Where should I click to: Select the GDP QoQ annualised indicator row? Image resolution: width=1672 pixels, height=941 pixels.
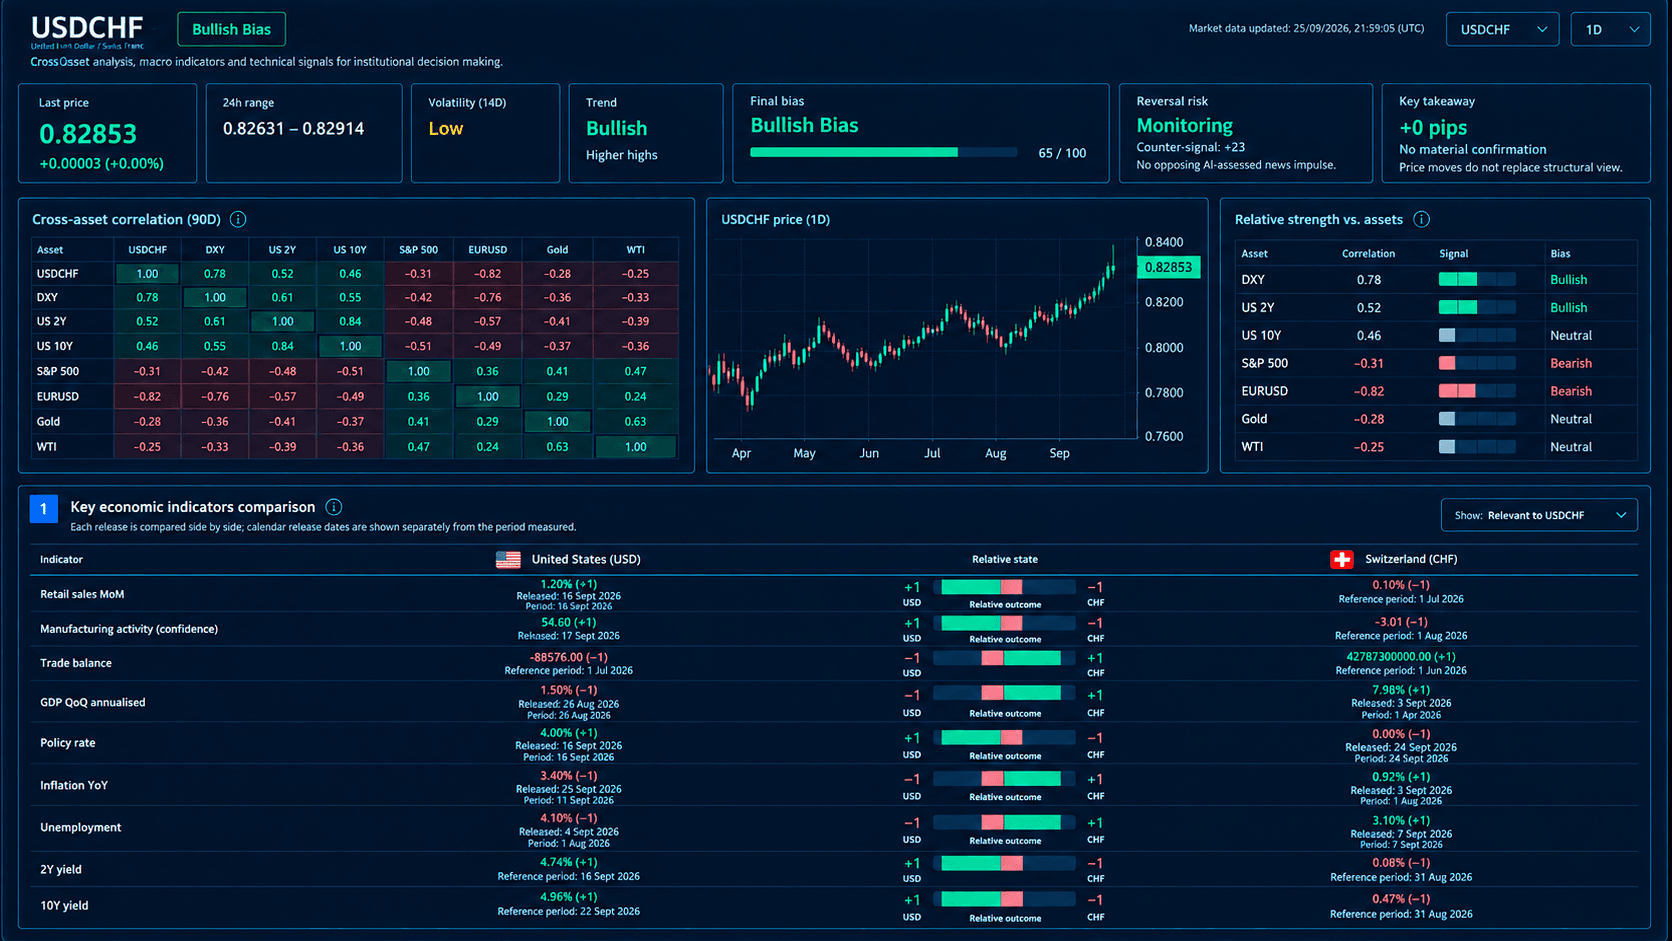click(x=834, y=702)
